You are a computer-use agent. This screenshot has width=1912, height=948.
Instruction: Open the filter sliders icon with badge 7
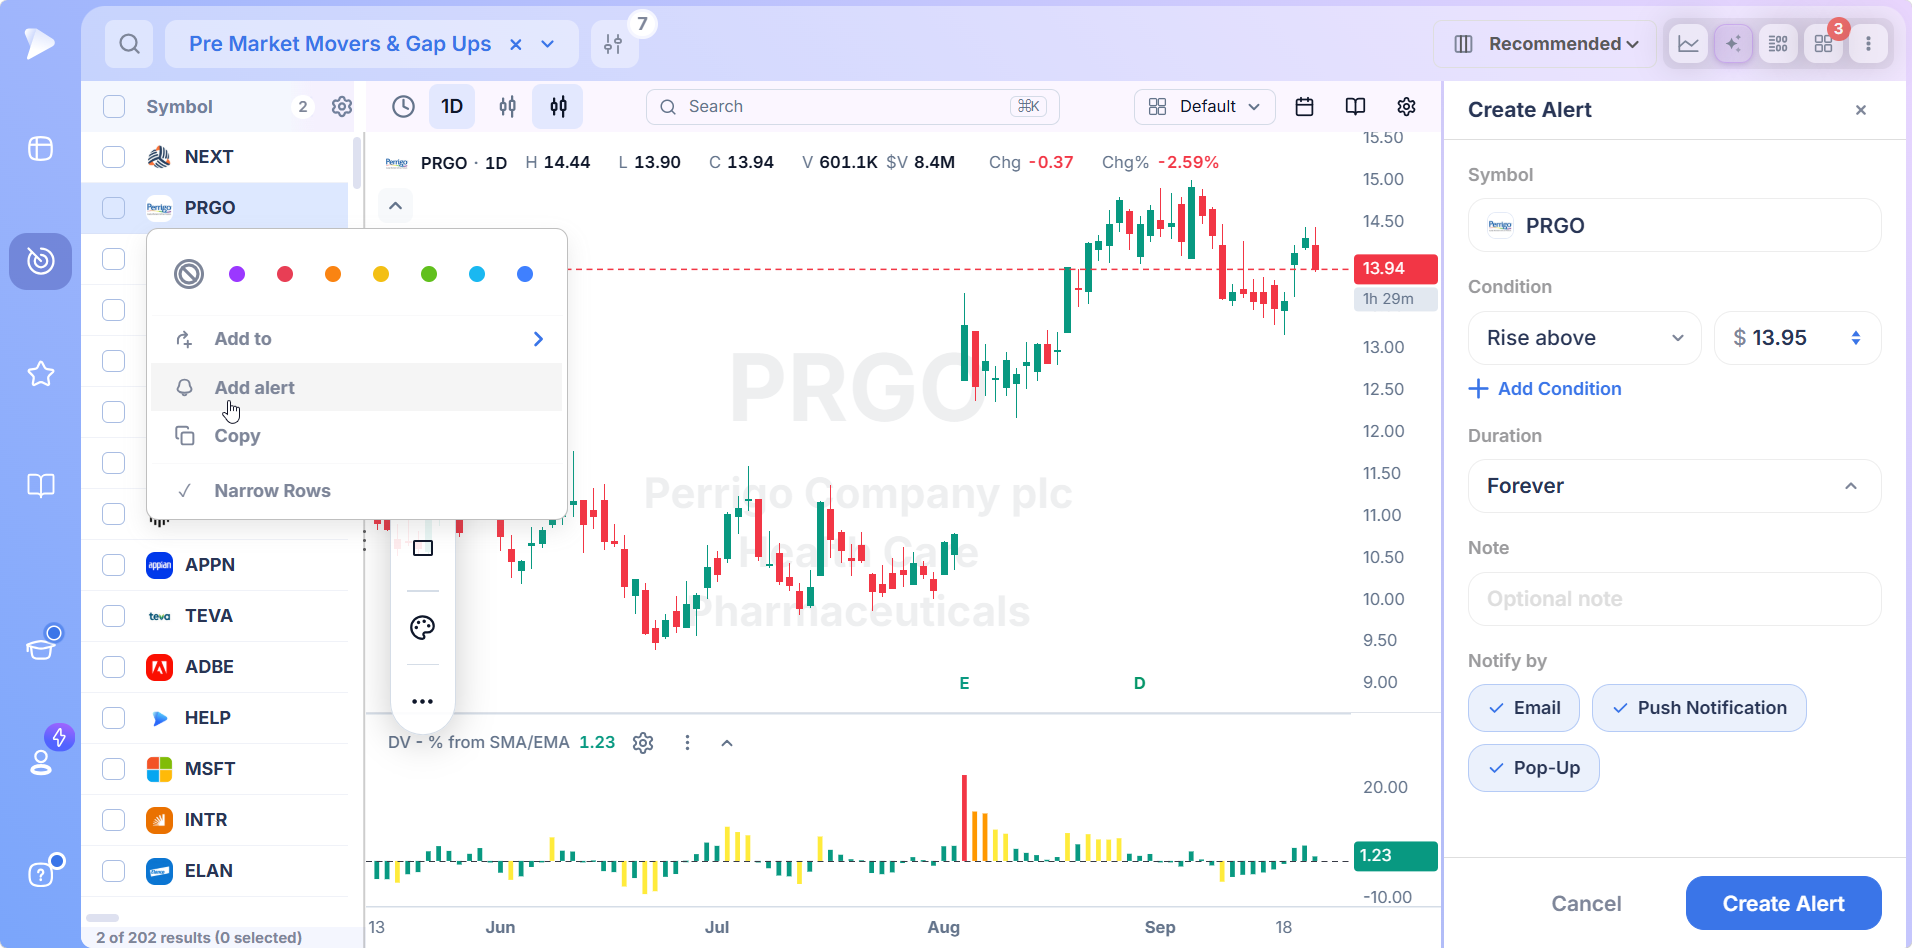[614, 44]
